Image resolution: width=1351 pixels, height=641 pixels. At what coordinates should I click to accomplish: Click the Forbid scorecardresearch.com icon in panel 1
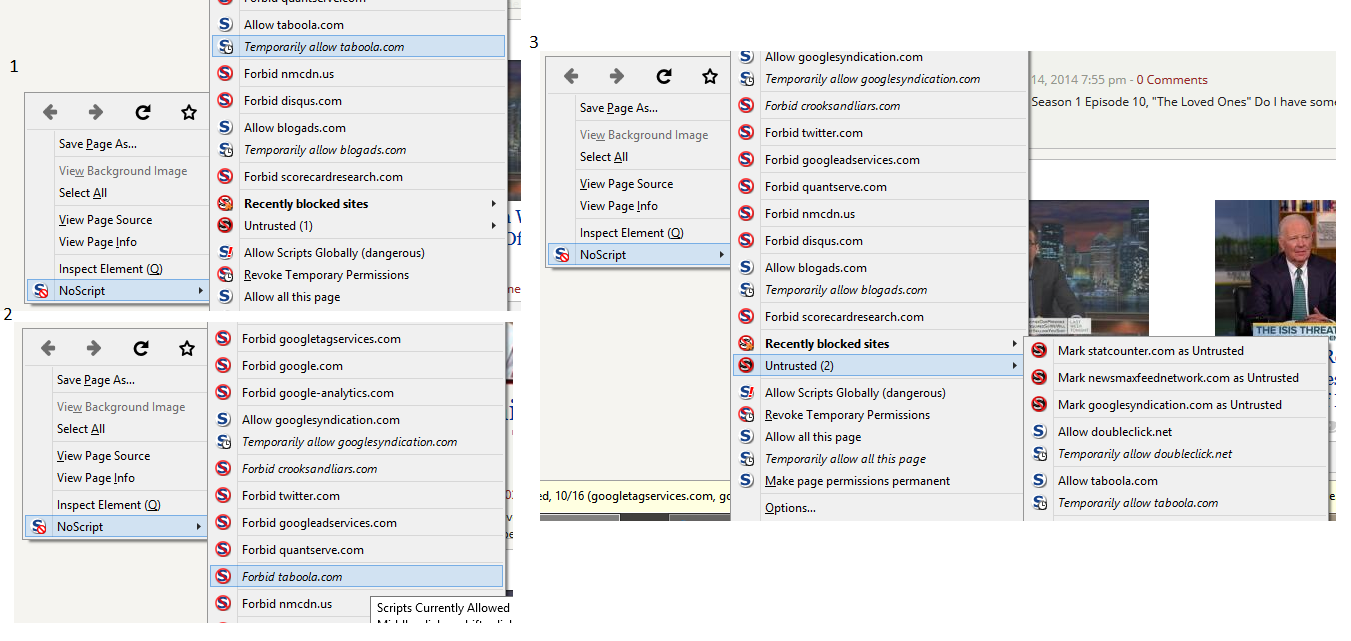(225, 177)
